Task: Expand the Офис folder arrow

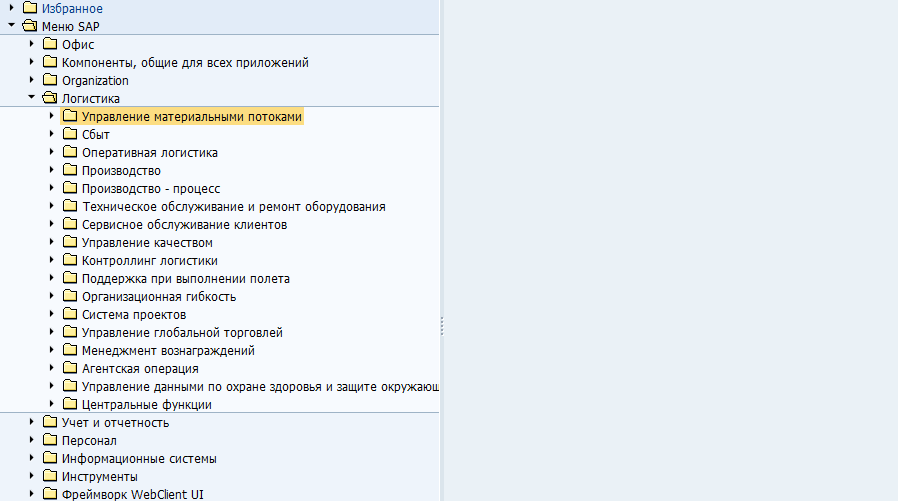Action: pyautogui.click(x=31, y=44)
